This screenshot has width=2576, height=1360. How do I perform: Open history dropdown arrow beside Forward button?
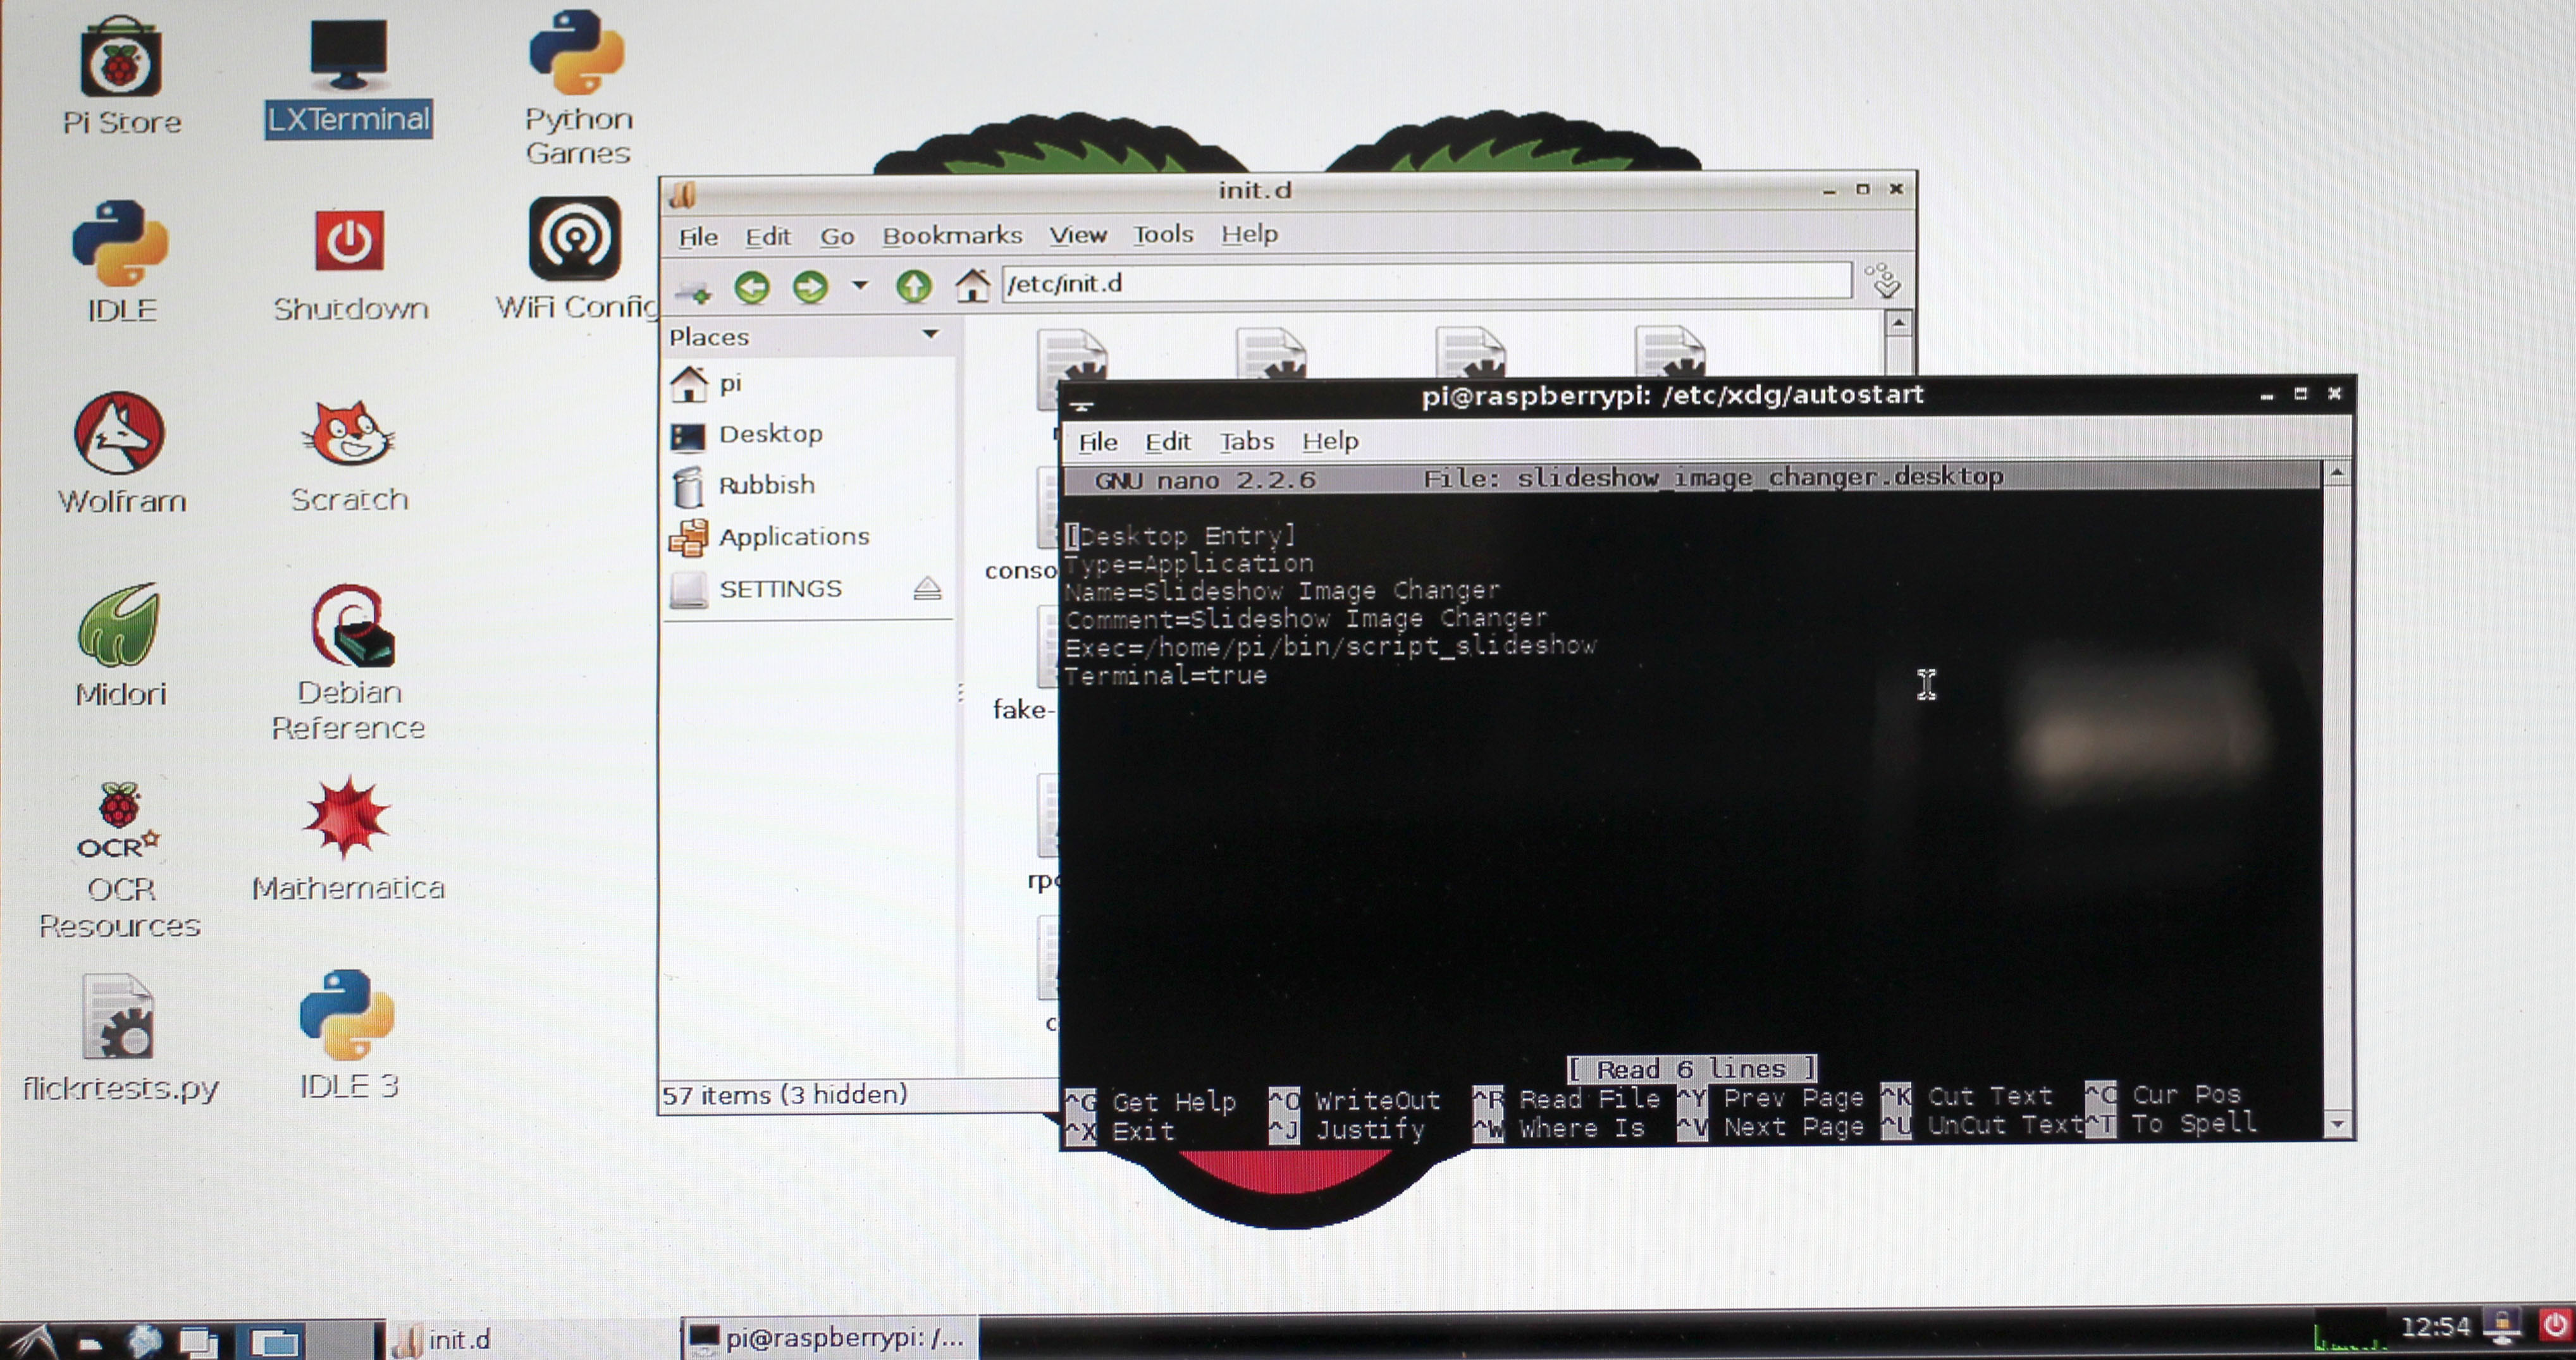click(859, 286)
